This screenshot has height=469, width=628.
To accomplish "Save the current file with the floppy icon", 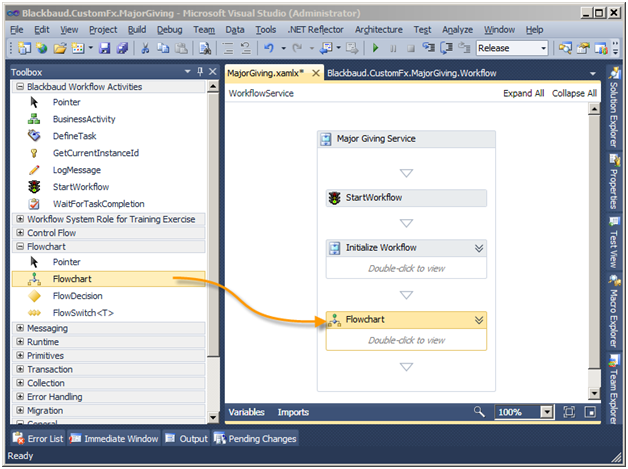I will coord(105,48).
